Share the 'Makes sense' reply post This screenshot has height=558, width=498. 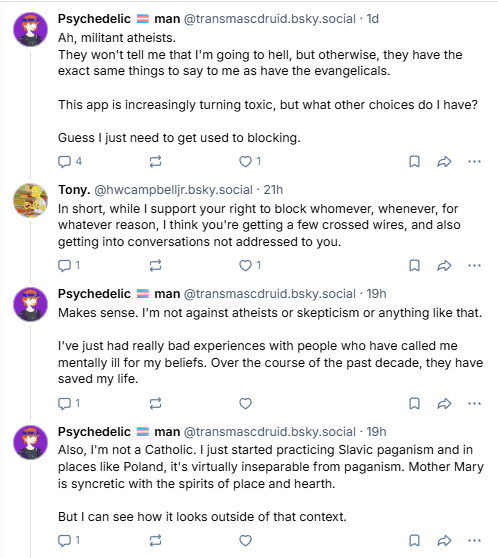coord(444,404)
